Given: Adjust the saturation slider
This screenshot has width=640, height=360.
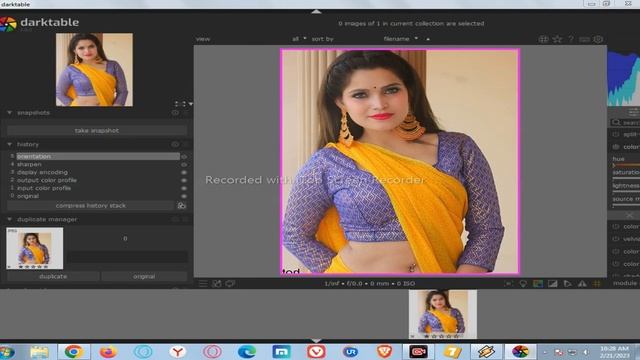Looking at the screenshot, I should [x=626, y=178].
